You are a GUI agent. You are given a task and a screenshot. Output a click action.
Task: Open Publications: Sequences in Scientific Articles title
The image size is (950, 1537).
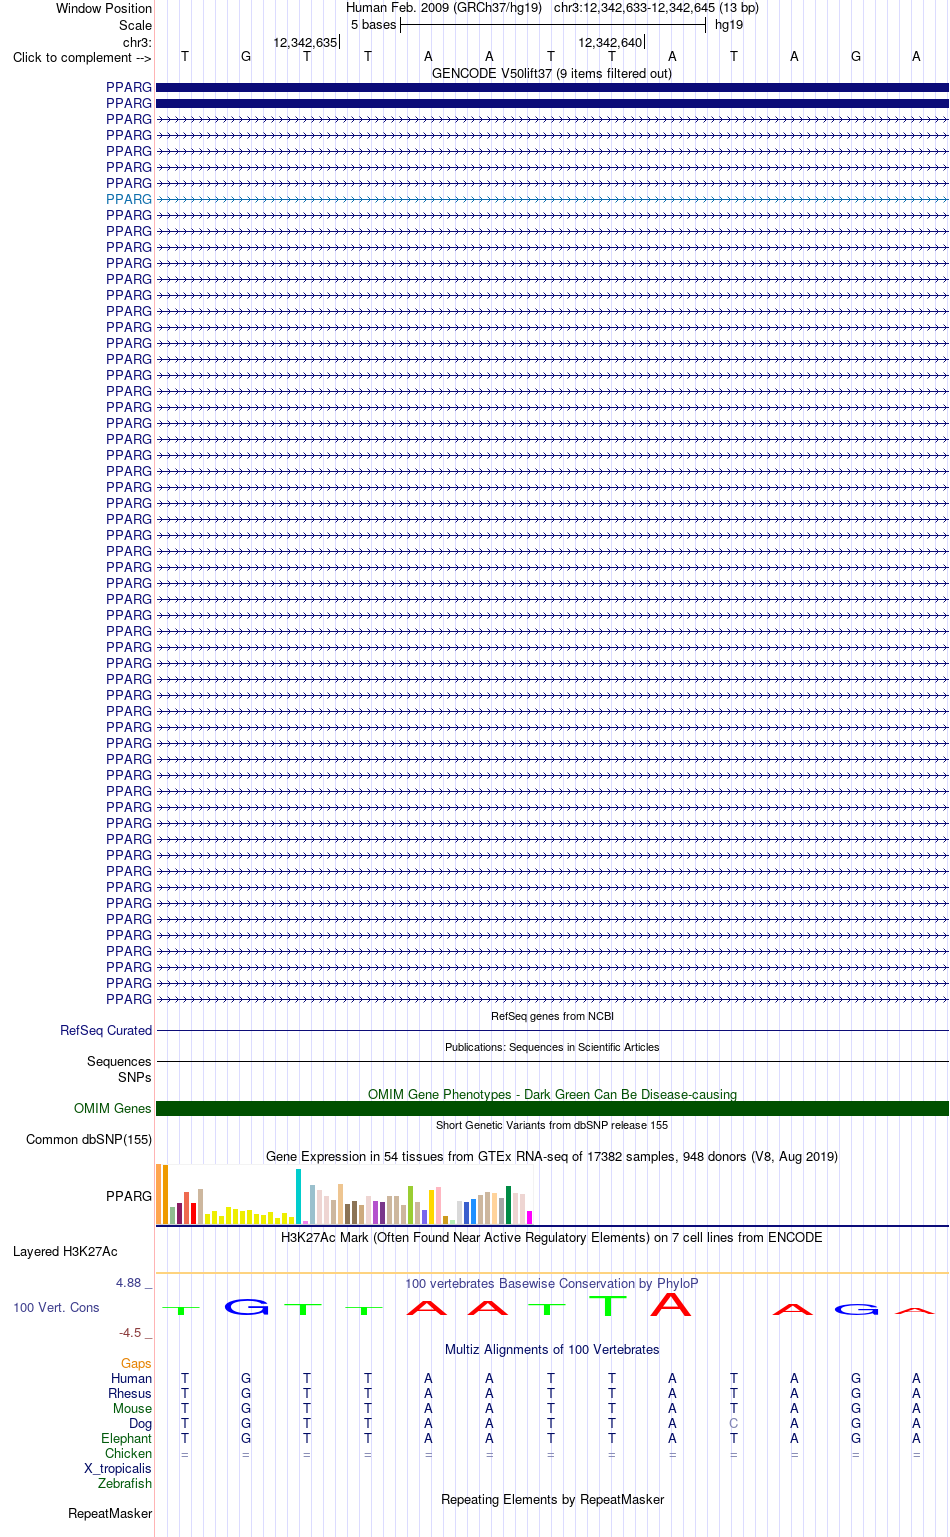(552, 1047)
